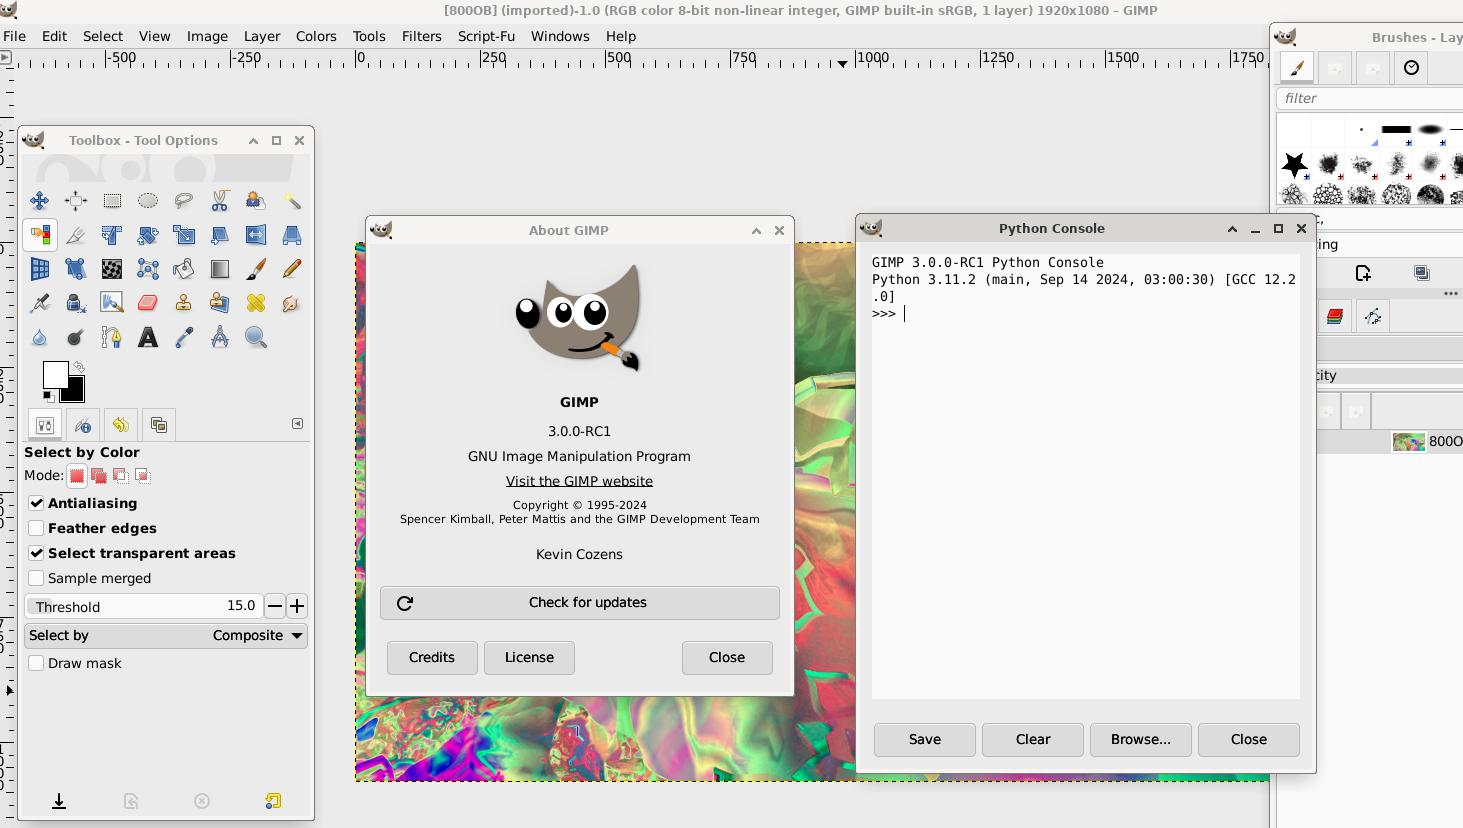This screenshot has width=1463, height=828.
Task: Select the Crop tool
Action: point(75,235)
